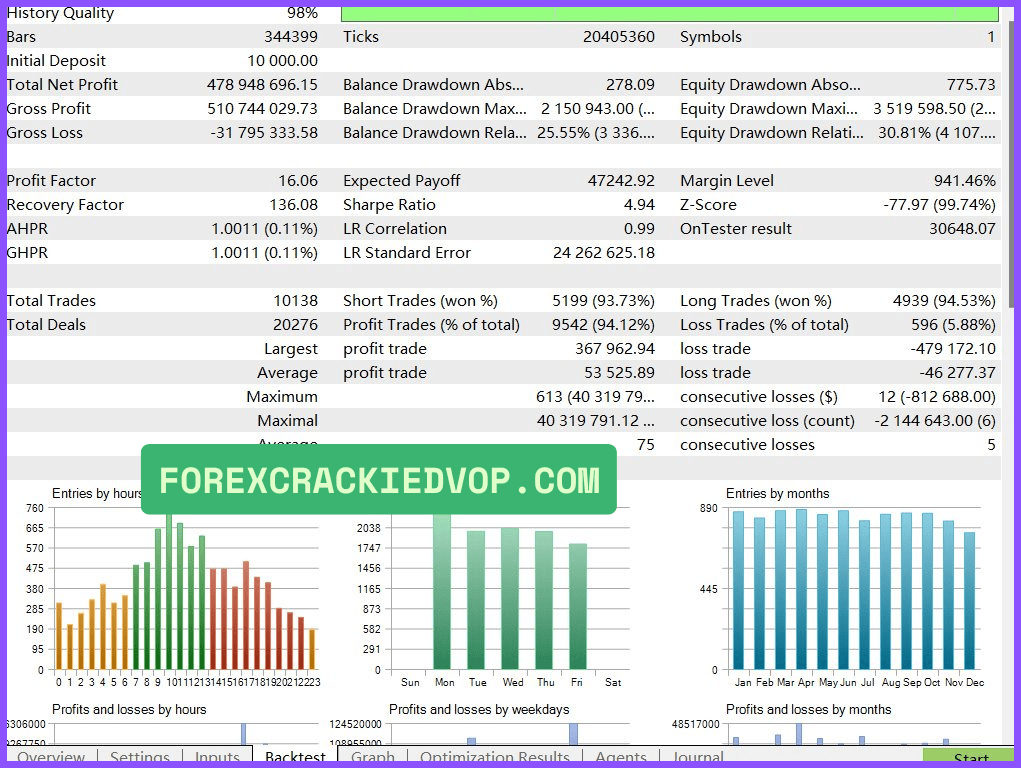This screenshot has width=1021, height=768.
Task: Select the LR Standard Error value 24 262 625.18
Action: point(604,253)
